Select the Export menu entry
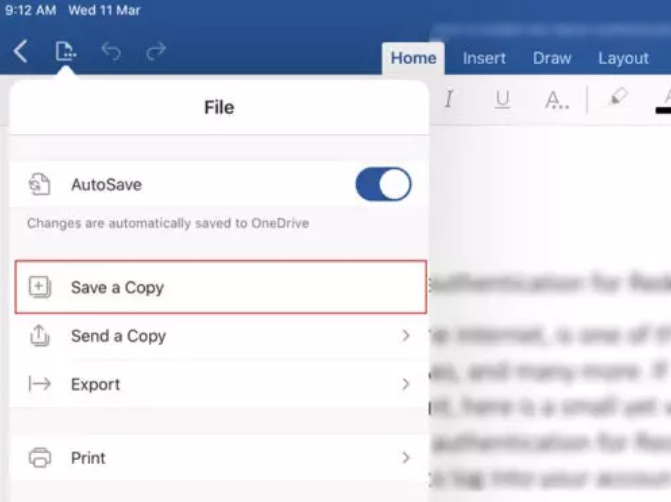The image size is (671, 502). (219, 384)
